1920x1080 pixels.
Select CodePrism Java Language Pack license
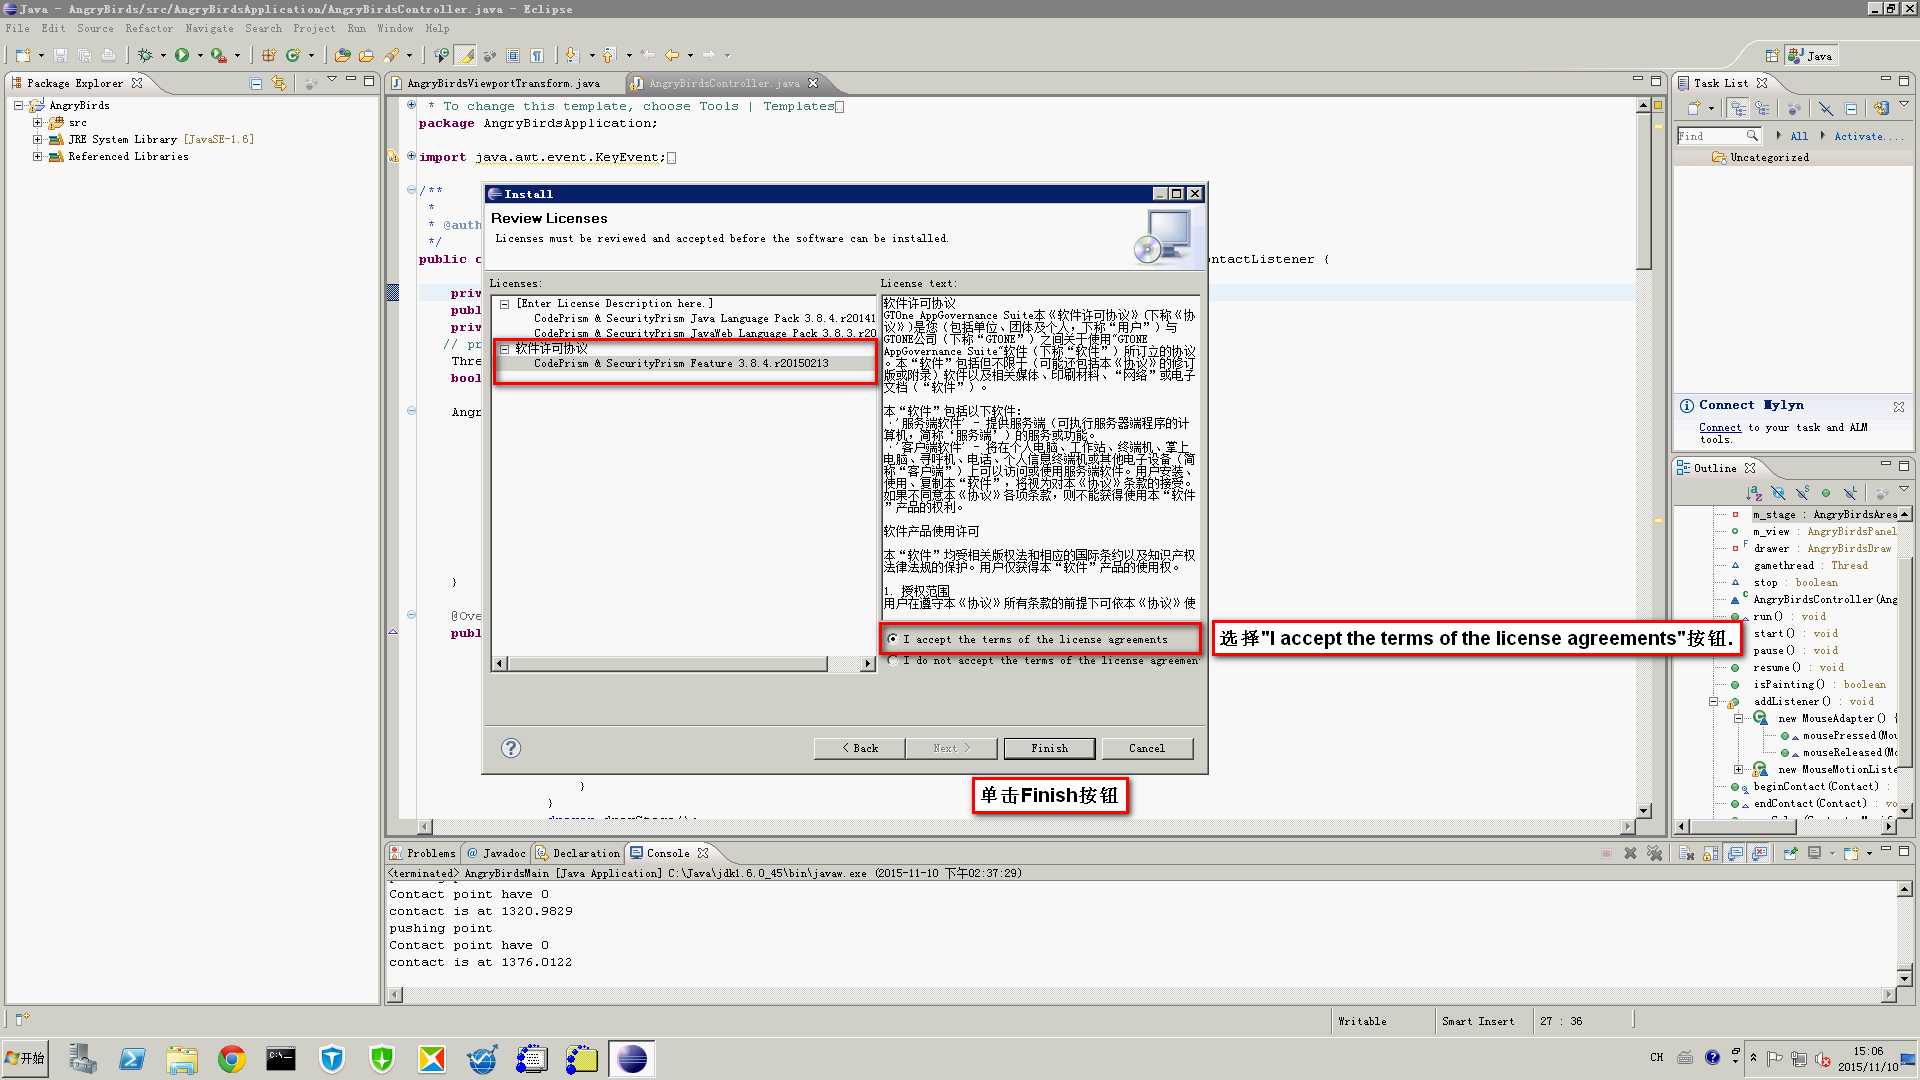click(704, 318)
